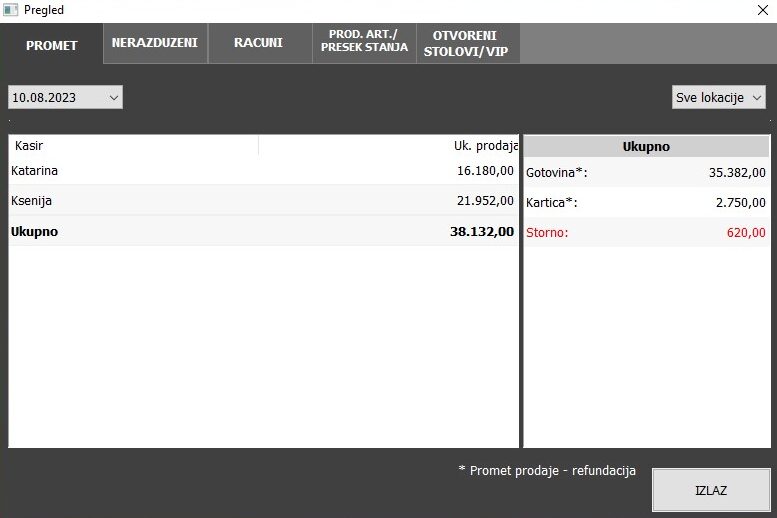Select the Katarina cashier row
The image size is (777, 518).
click(x=263, y=171)
